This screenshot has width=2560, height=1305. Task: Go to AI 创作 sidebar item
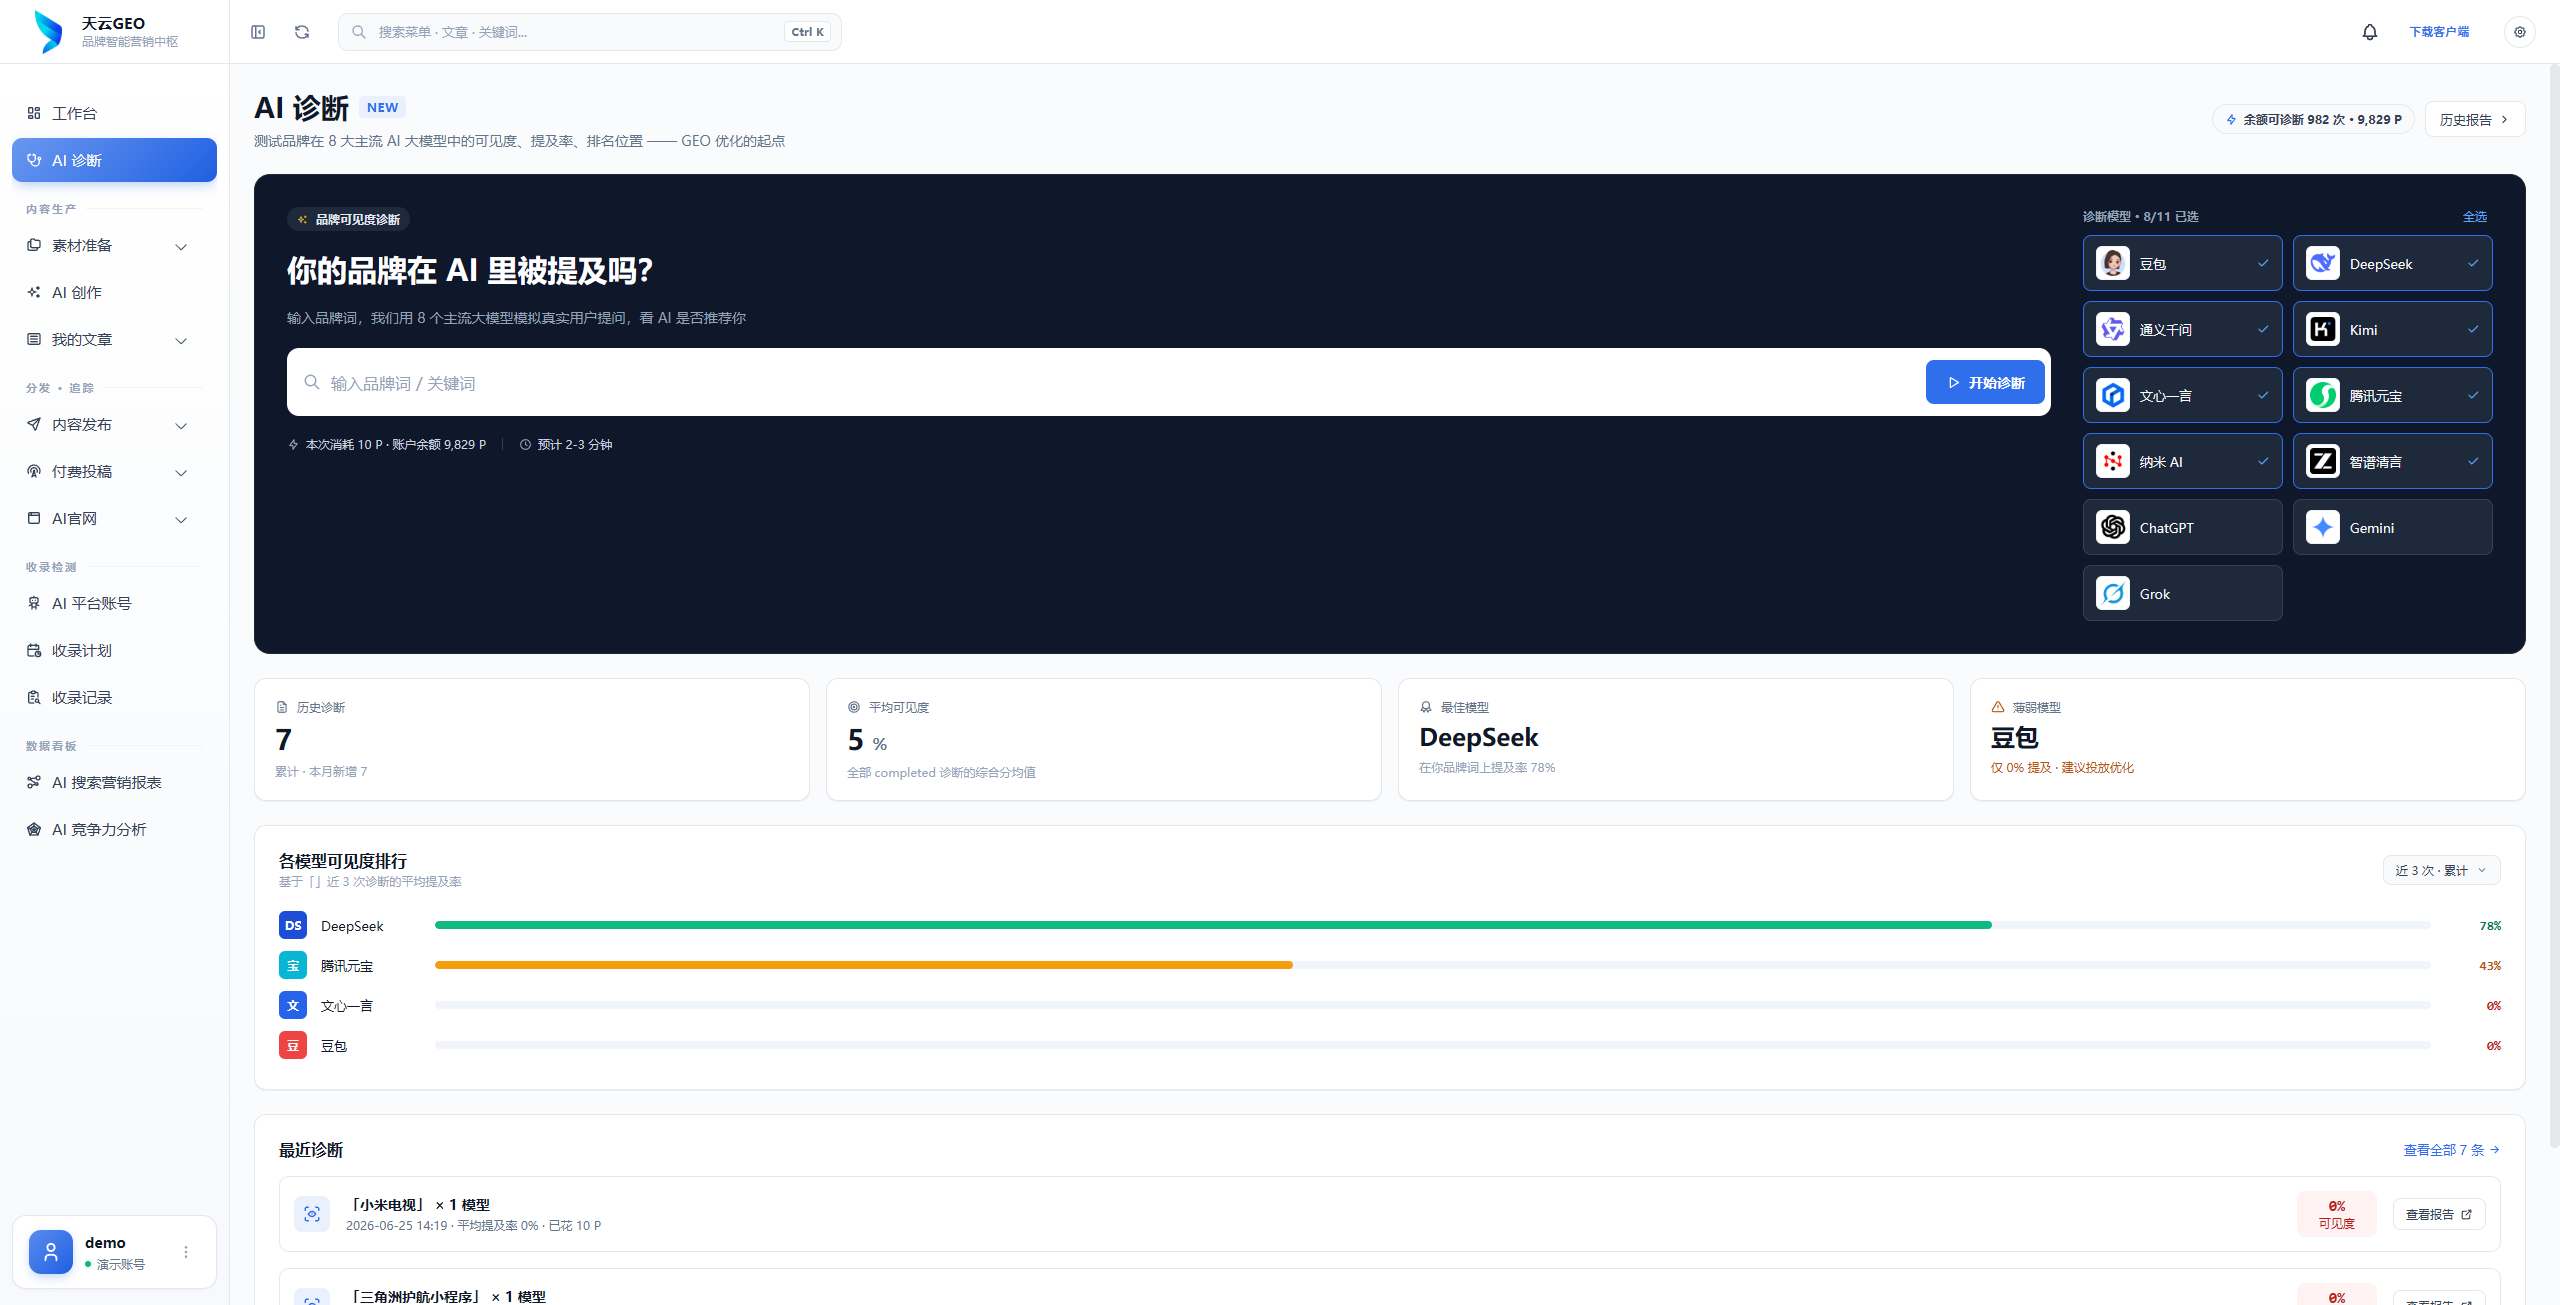pyautogui.click(x=114, y=292)
